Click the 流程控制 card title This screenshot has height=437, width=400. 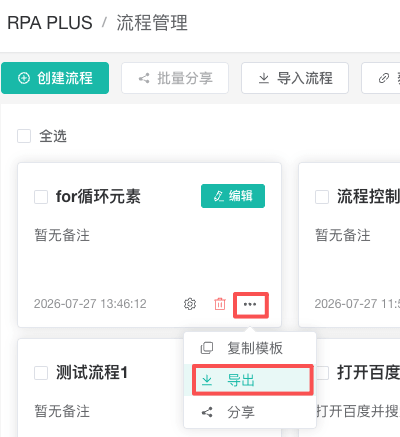(368, 196)
